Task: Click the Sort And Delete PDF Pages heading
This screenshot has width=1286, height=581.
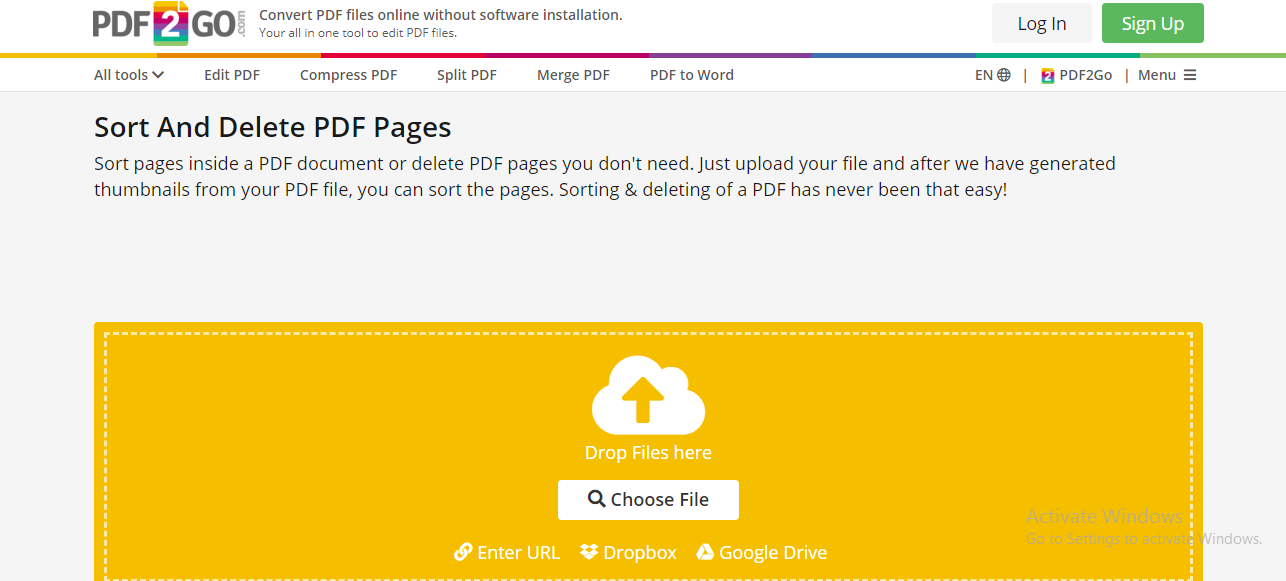Action: (x=273, y=127)
